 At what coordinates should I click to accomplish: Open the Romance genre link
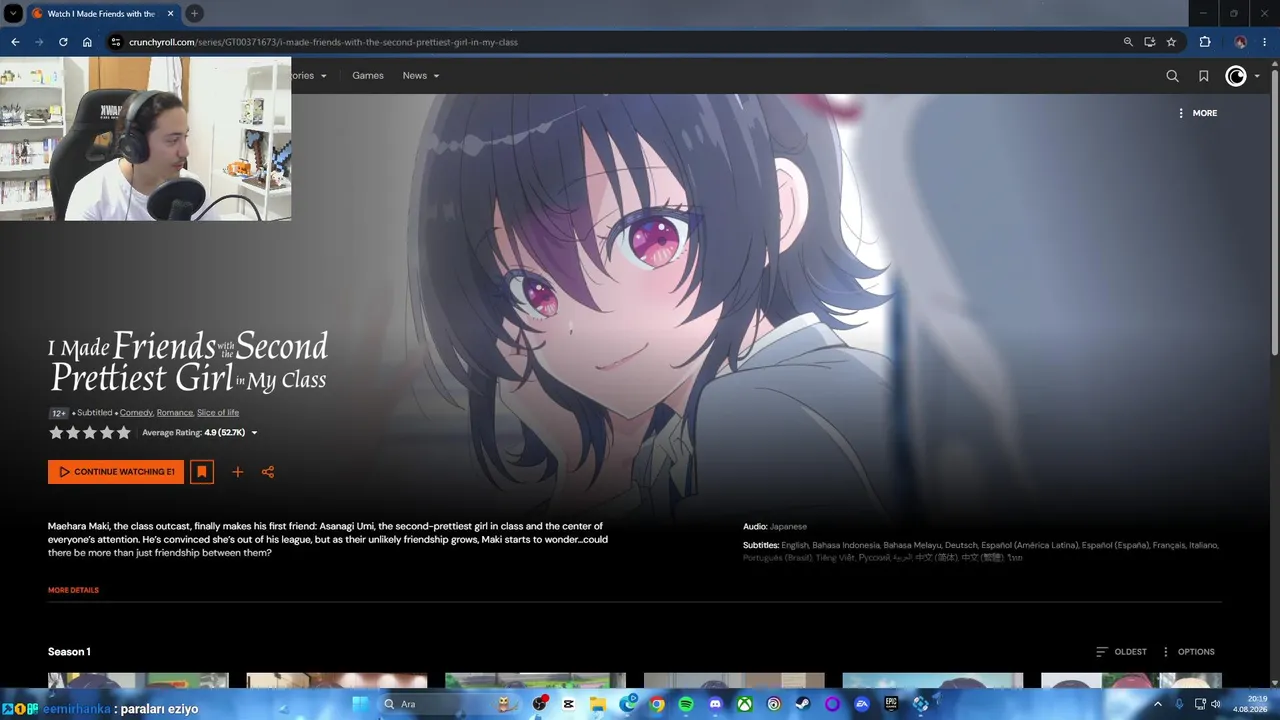point(175,413)
